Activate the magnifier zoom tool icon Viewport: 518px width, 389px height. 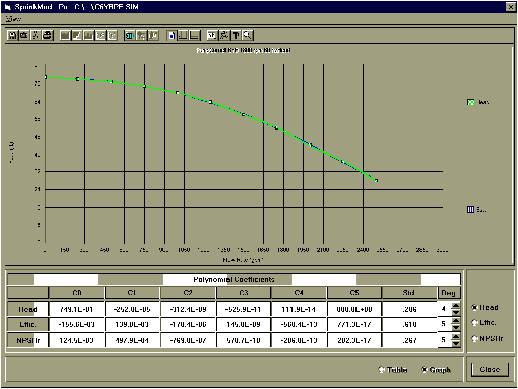[248, 35]
